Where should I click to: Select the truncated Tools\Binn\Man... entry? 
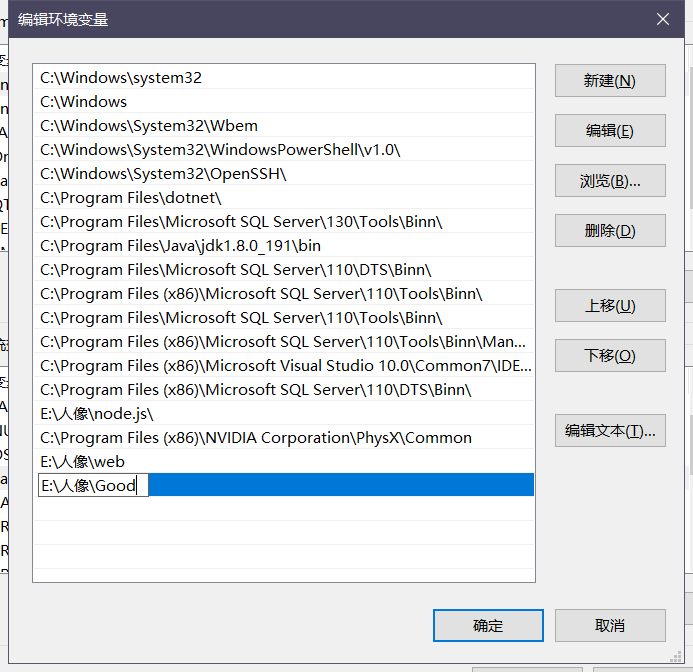(284, 341)
